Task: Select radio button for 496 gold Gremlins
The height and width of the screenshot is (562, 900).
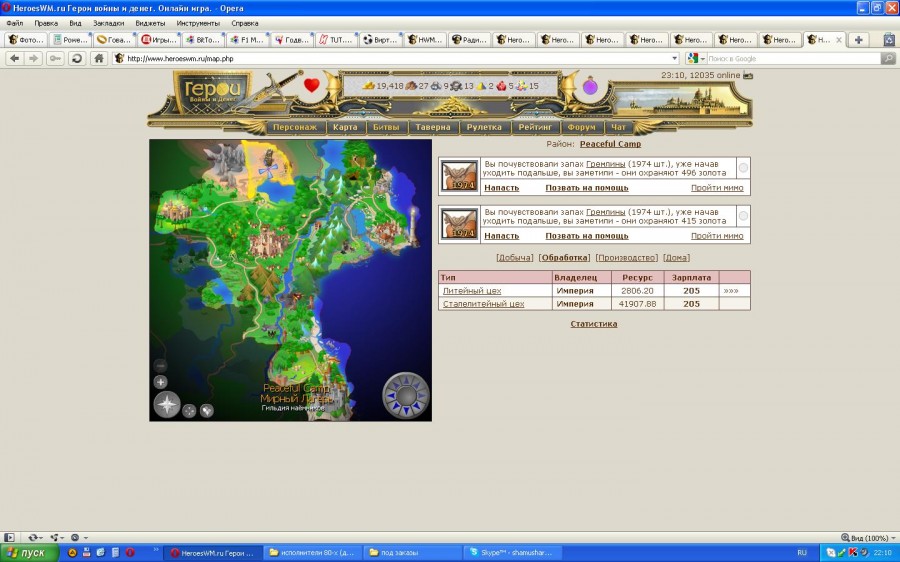Action: point(743,169)
